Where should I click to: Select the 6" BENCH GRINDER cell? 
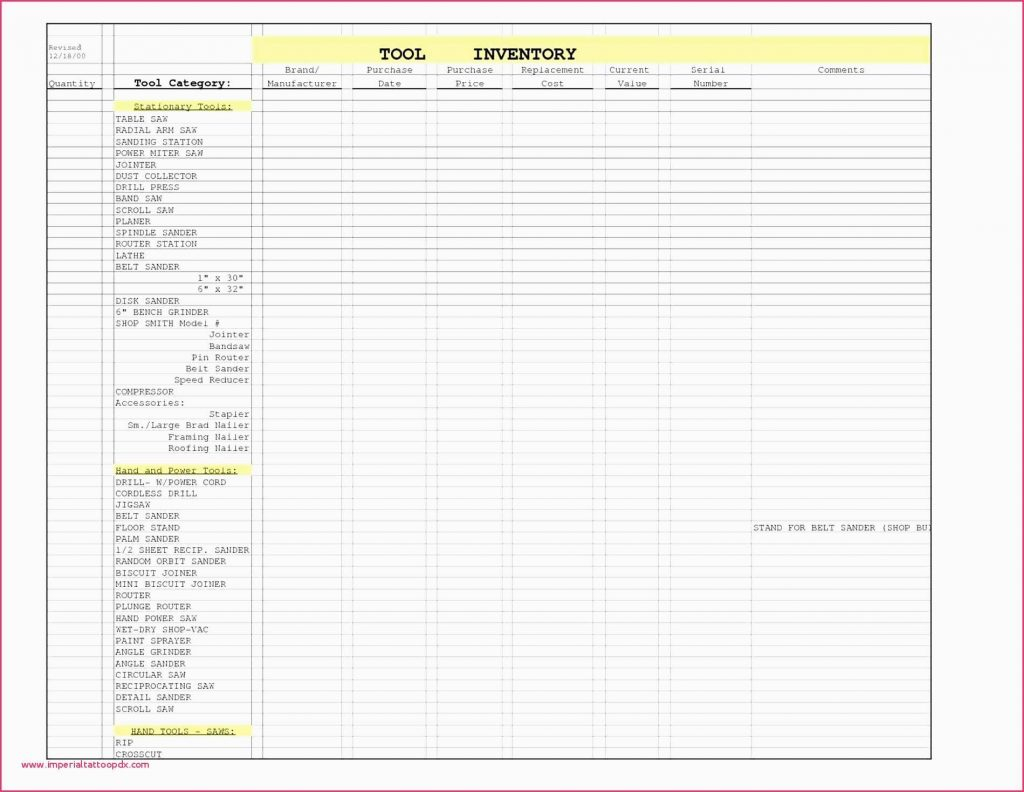[162, 312]
